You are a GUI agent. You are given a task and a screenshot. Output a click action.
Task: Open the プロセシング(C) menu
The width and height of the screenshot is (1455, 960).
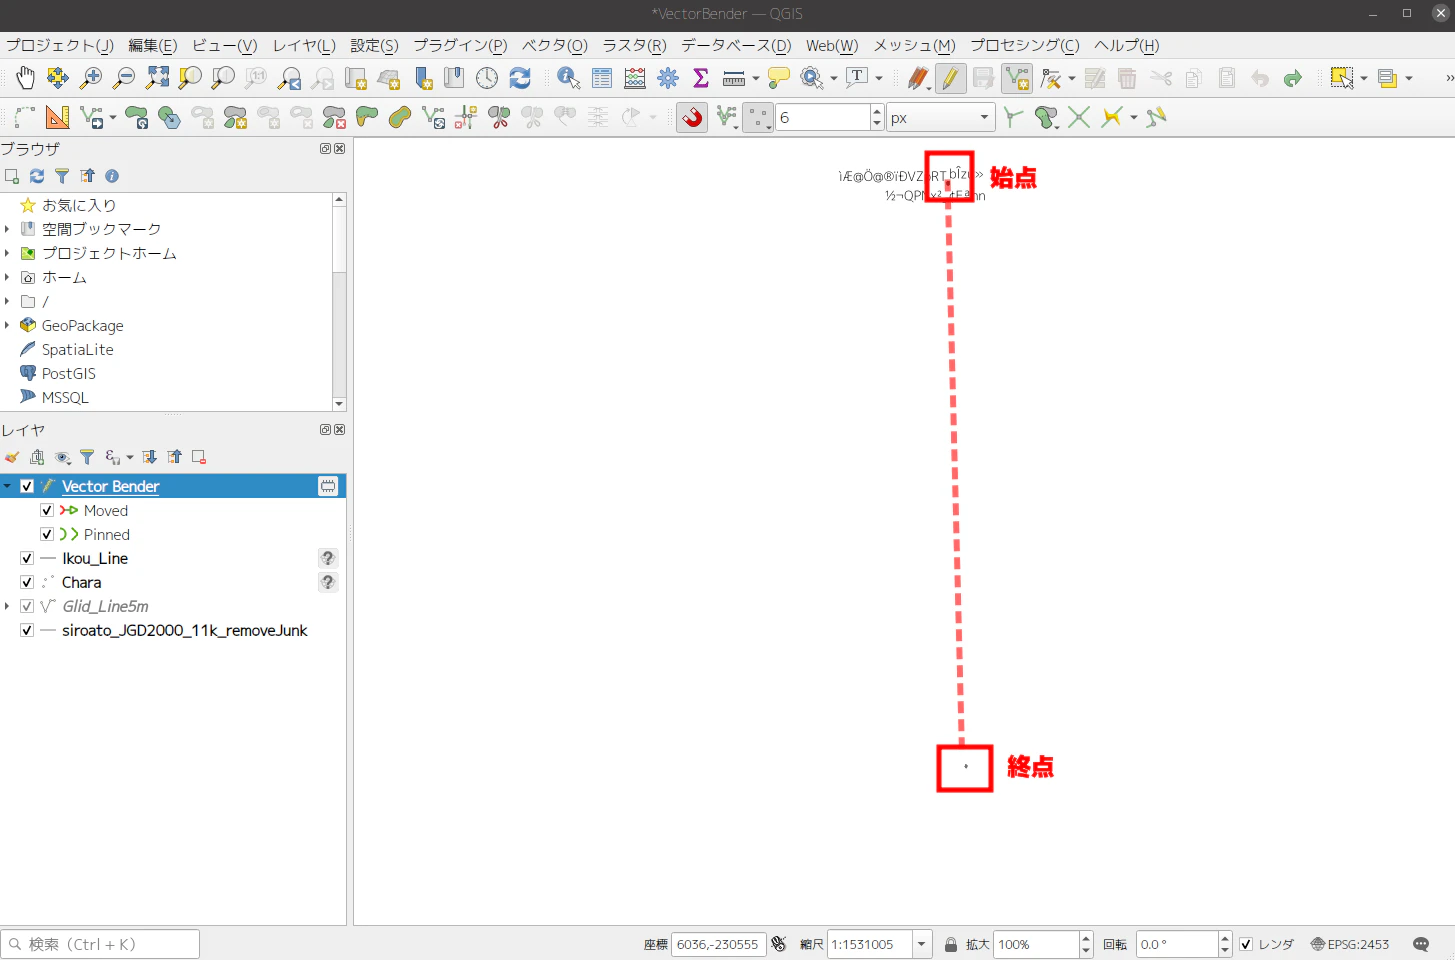coord(1025,46)
